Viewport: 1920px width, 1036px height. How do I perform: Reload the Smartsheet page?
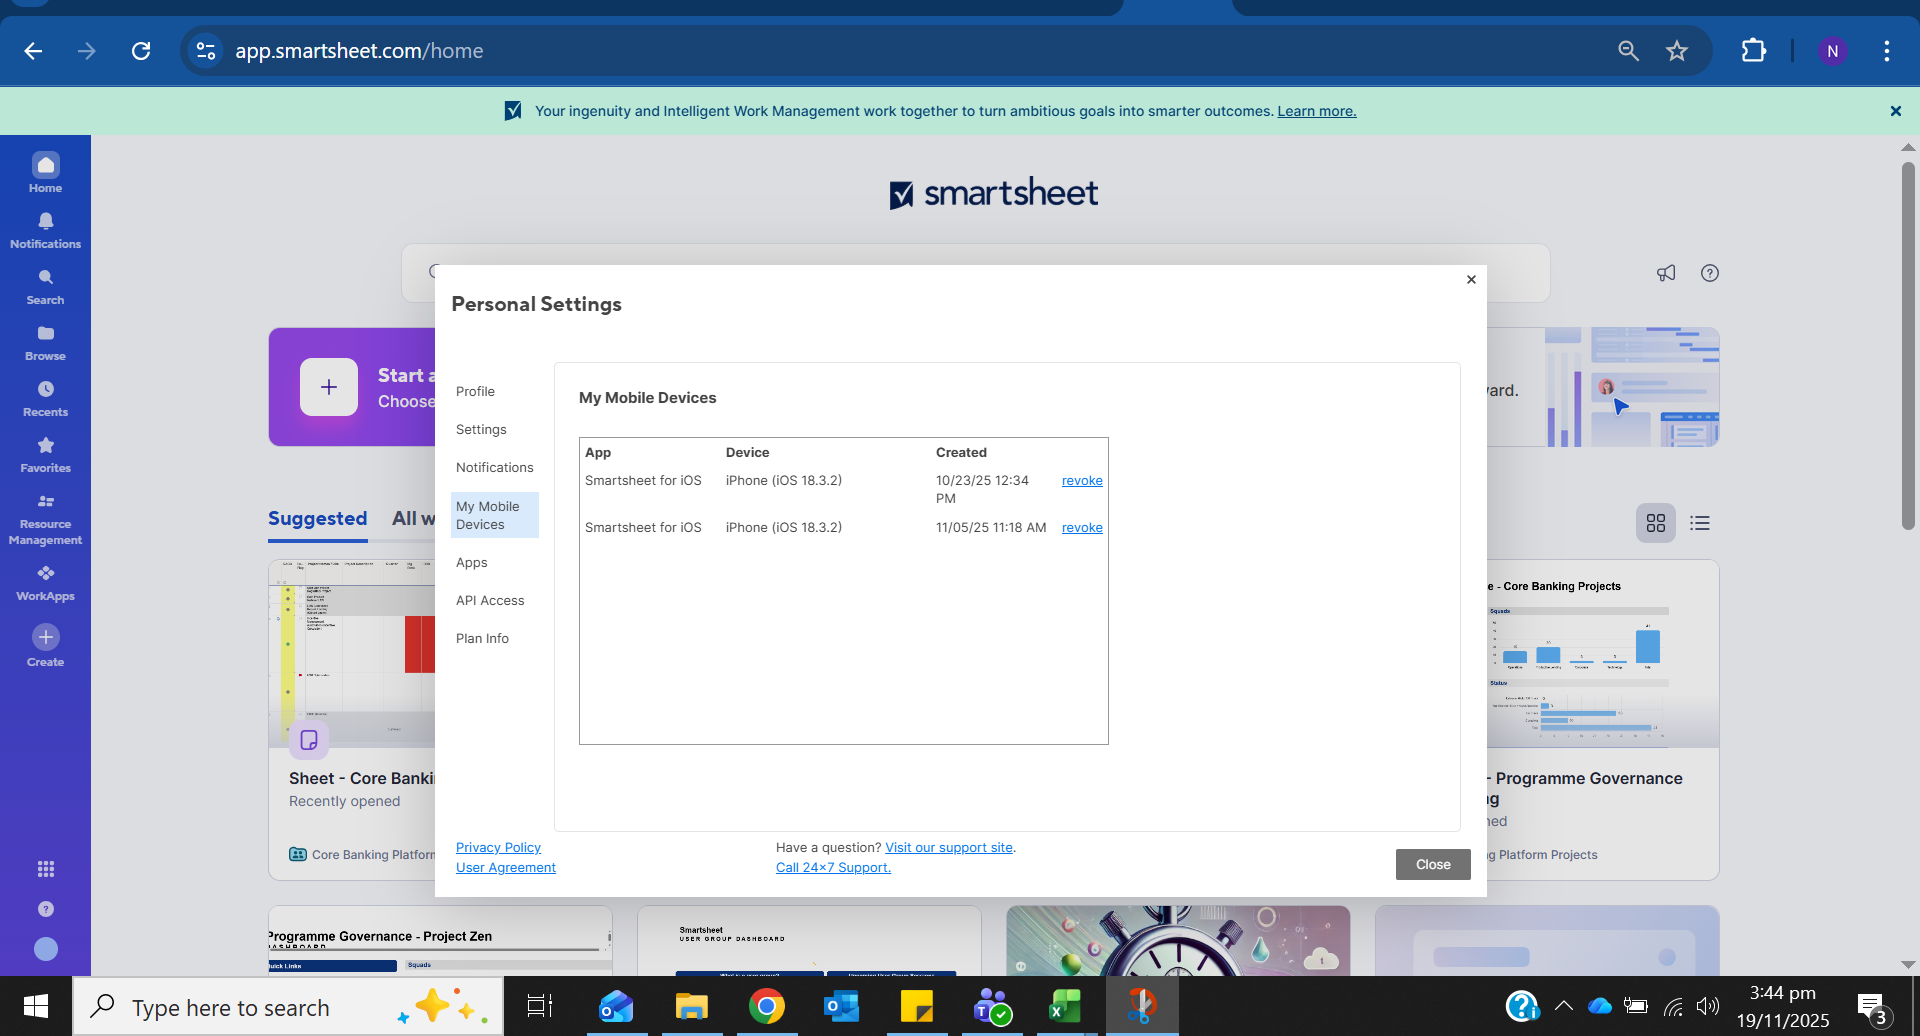(141, 51)
